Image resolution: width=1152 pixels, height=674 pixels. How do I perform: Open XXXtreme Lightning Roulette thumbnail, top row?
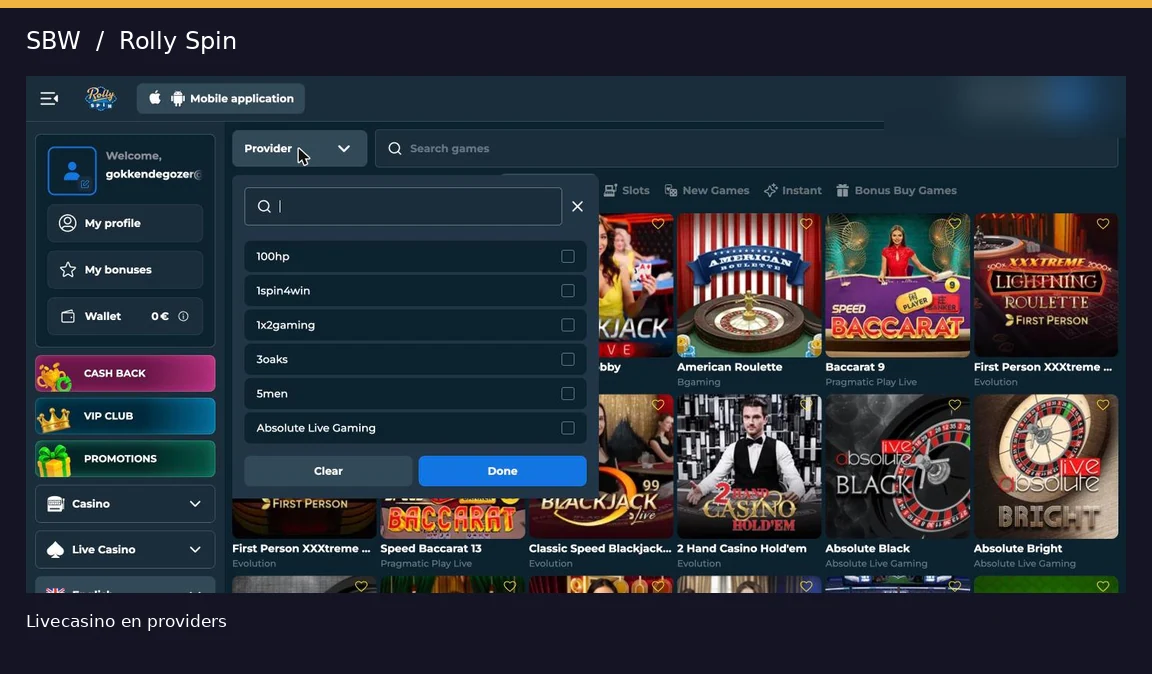click(x=1046, y=285)
